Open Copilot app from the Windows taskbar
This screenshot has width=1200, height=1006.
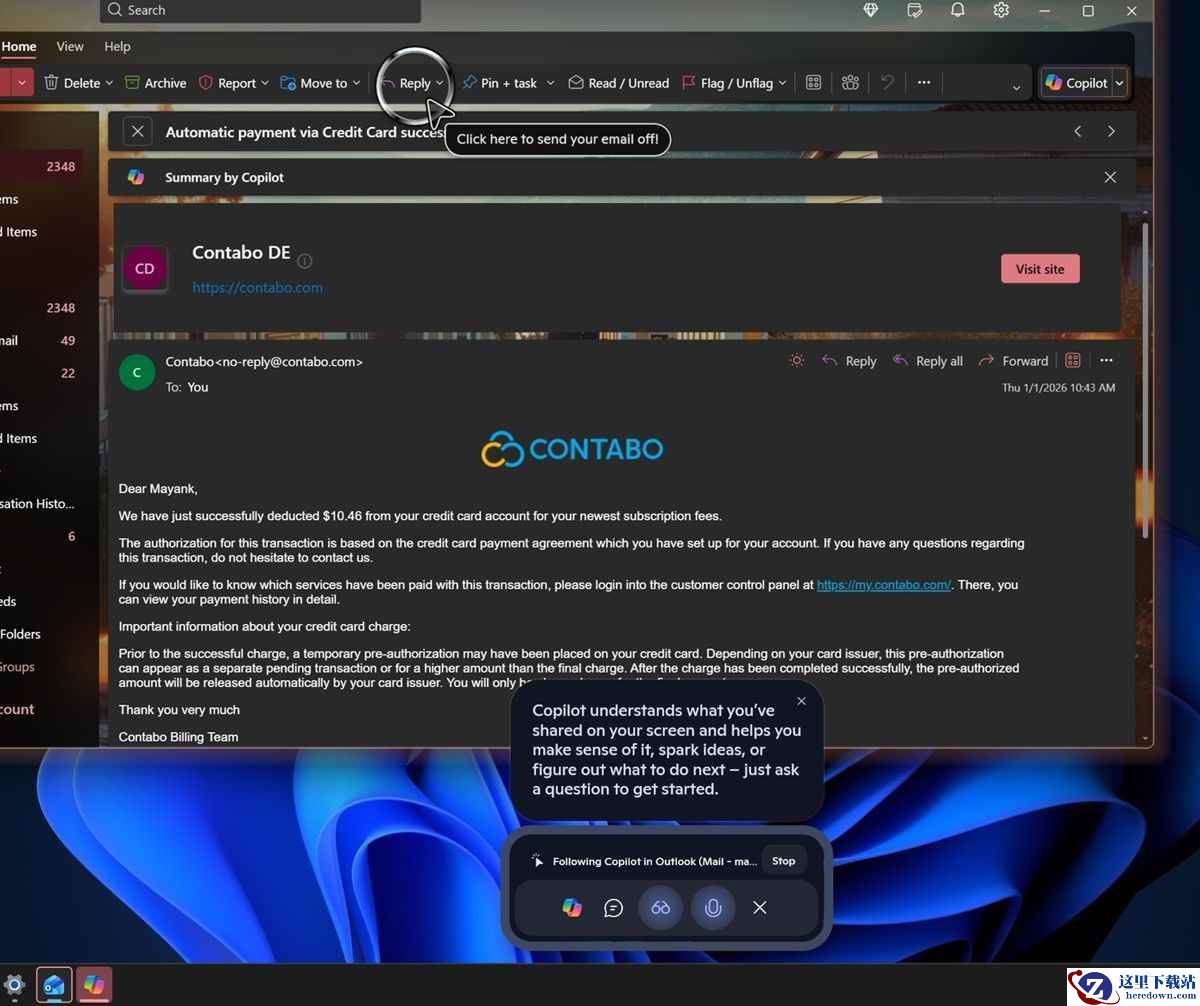[x=94, y=986]
